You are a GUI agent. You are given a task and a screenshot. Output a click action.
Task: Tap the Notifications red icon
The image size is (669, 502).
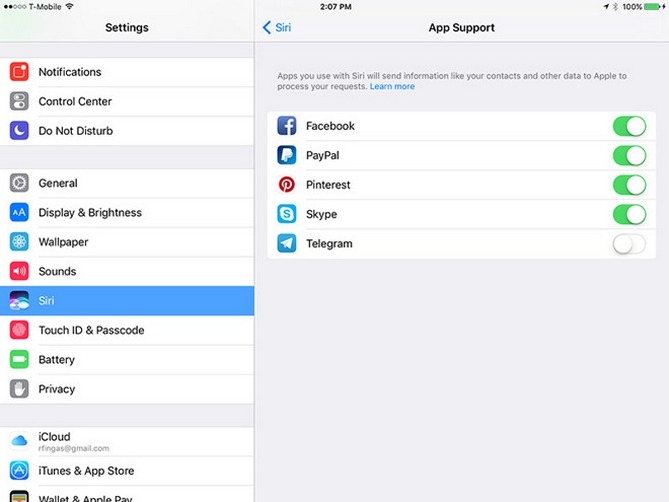[19, 72]
